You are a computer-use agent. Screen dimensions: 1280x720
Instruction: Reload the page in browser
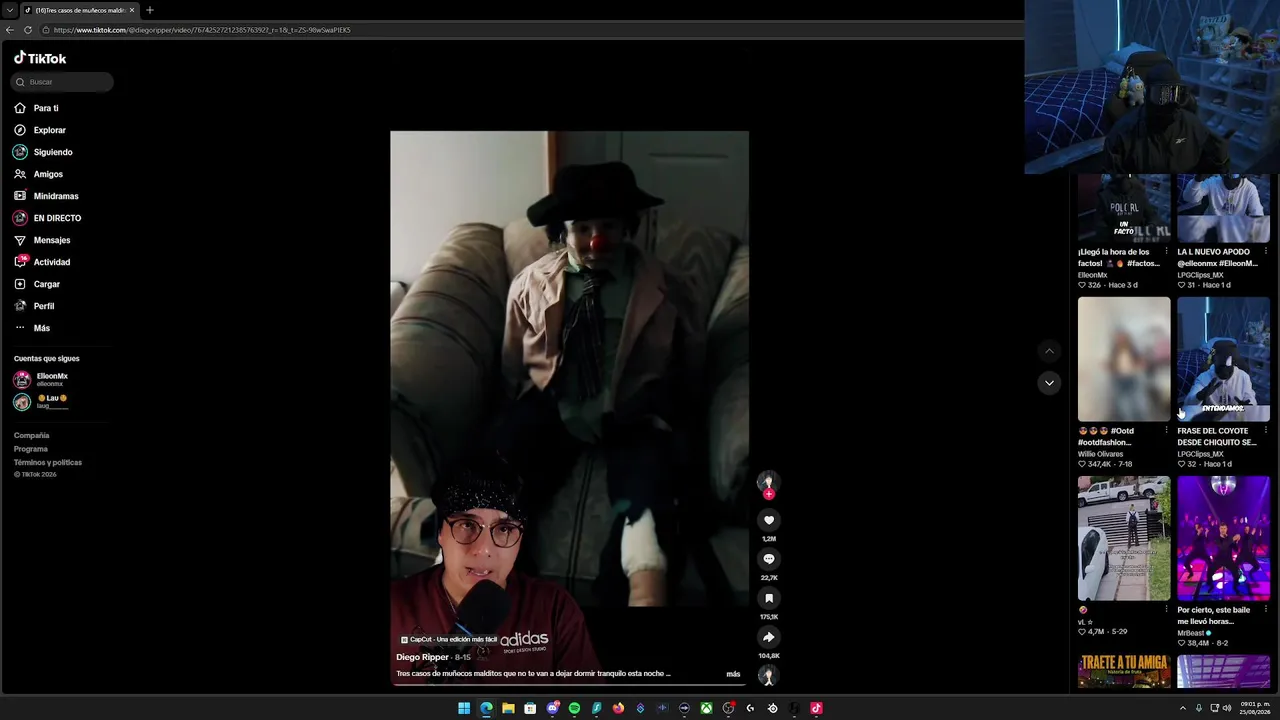[x=28, y=30]
